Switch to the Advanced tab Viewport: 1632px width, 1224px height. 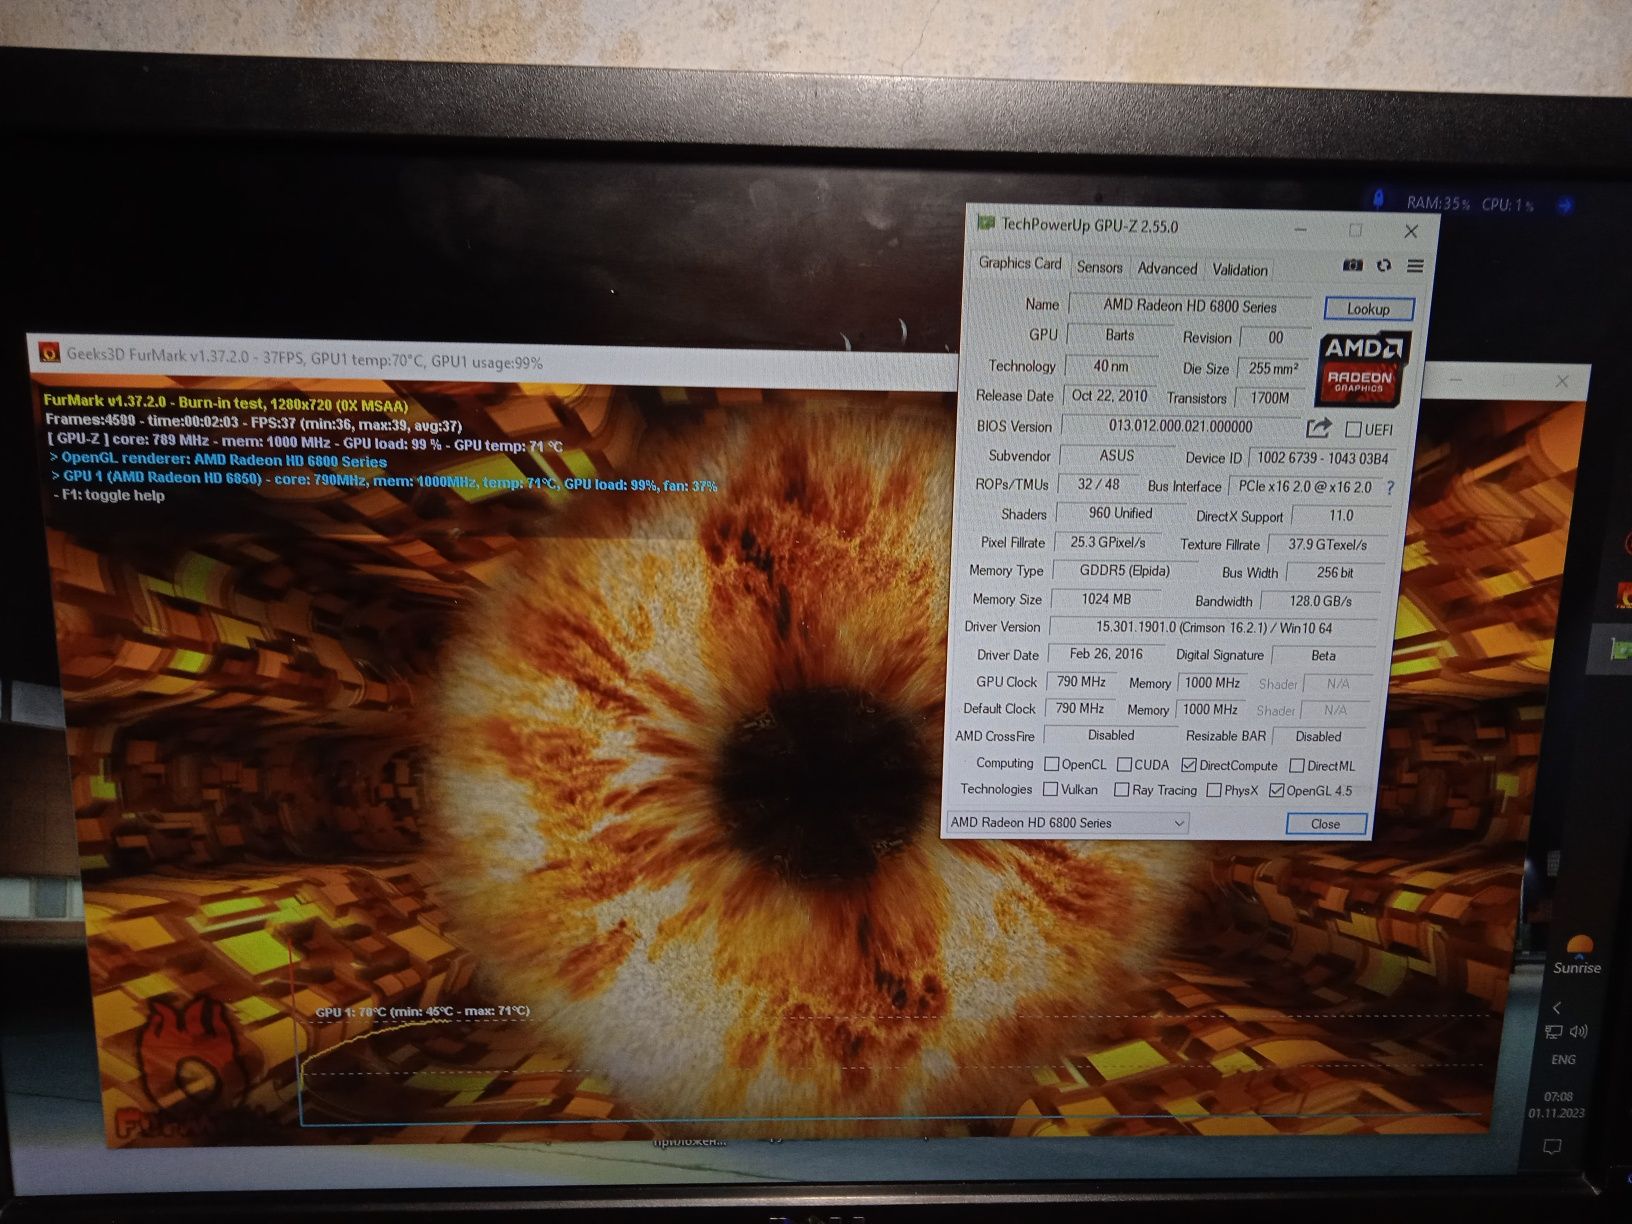point(1167,268)
